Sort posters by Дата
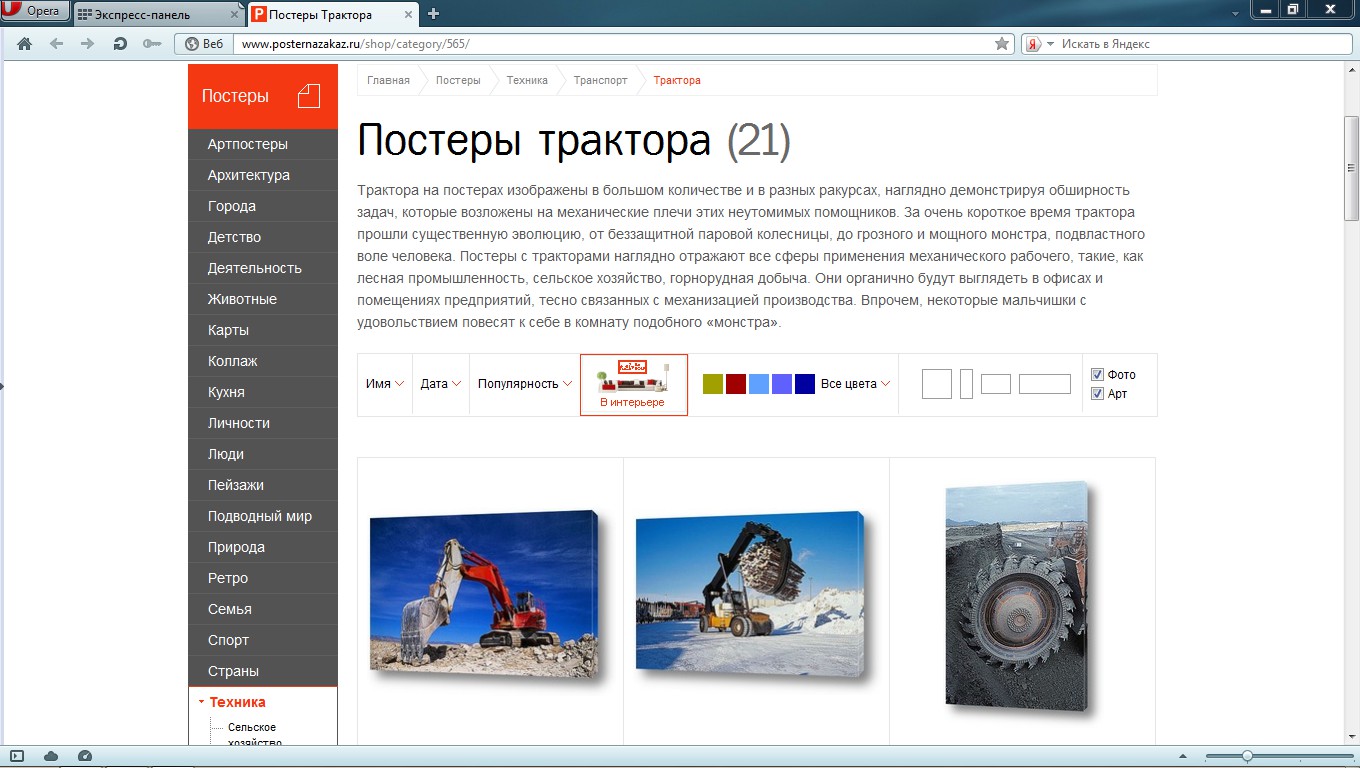 coord(441,384)
